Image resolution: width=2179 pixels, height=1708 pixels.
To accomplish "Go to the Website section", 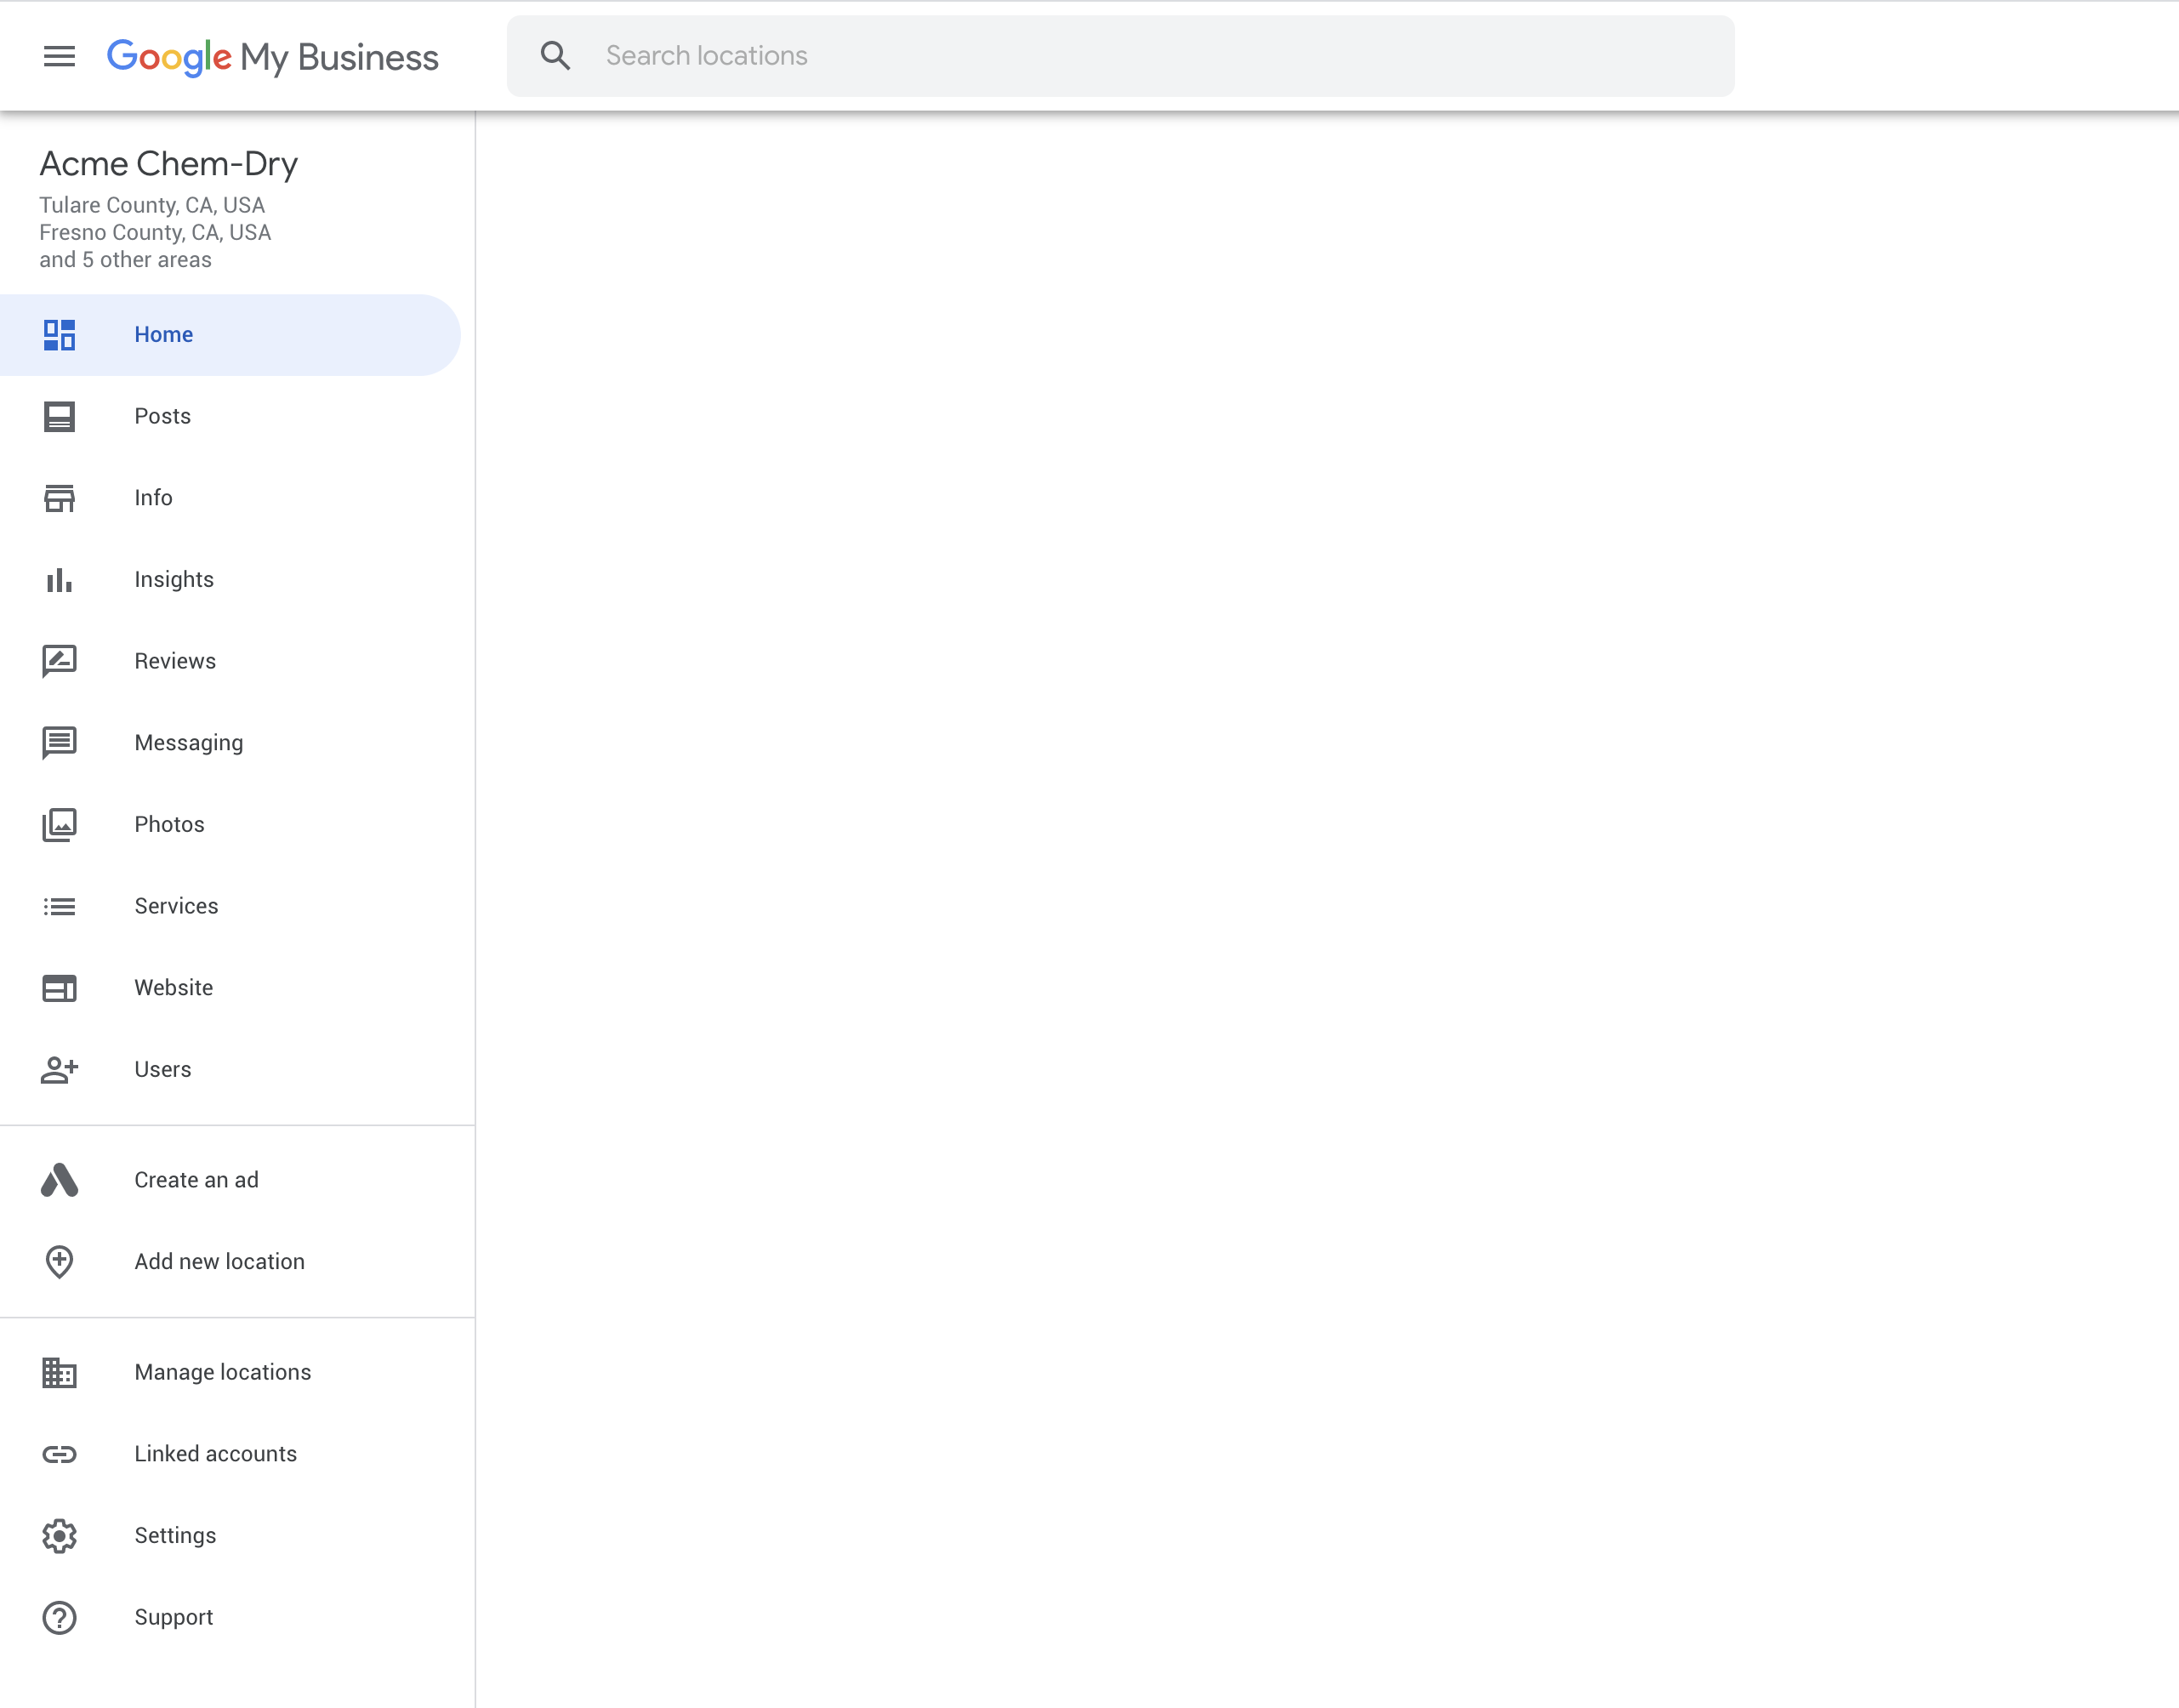I will click(174, 988).
